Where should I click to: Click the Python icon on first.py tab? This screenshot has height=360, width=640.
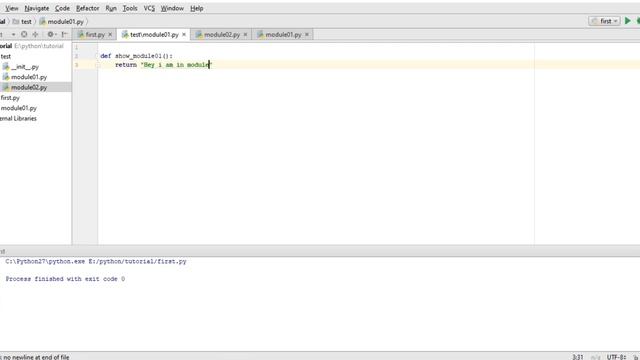[x=81, y=35]
